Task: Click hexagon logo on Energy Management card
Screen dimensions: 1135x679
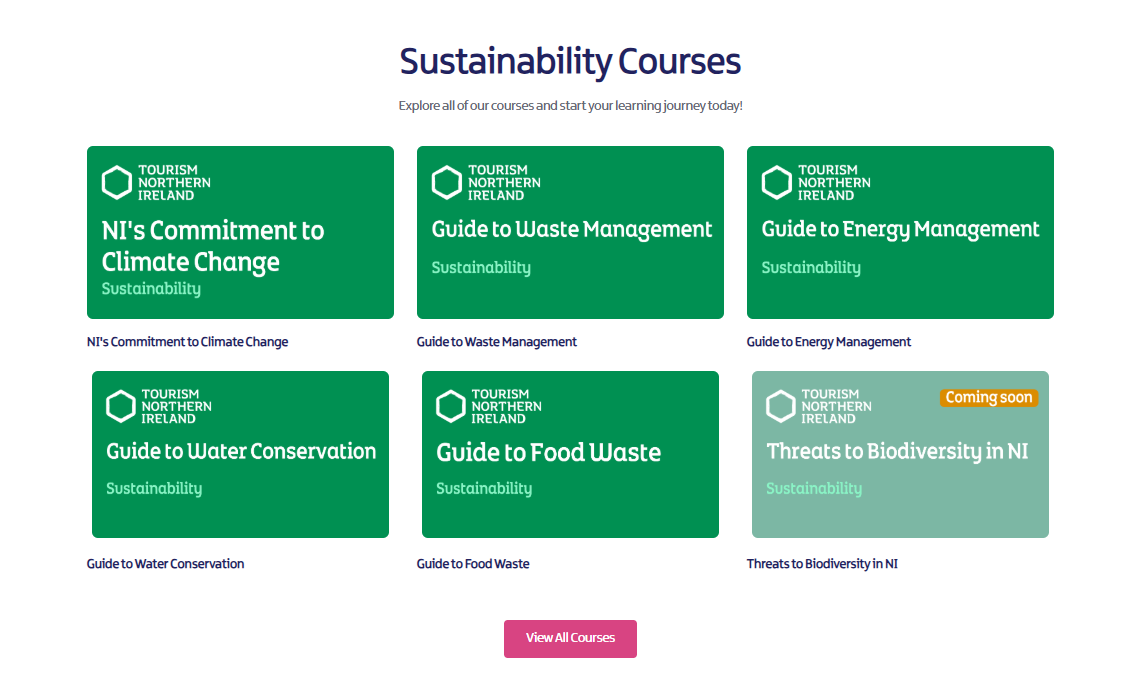Action: [777, 183]
